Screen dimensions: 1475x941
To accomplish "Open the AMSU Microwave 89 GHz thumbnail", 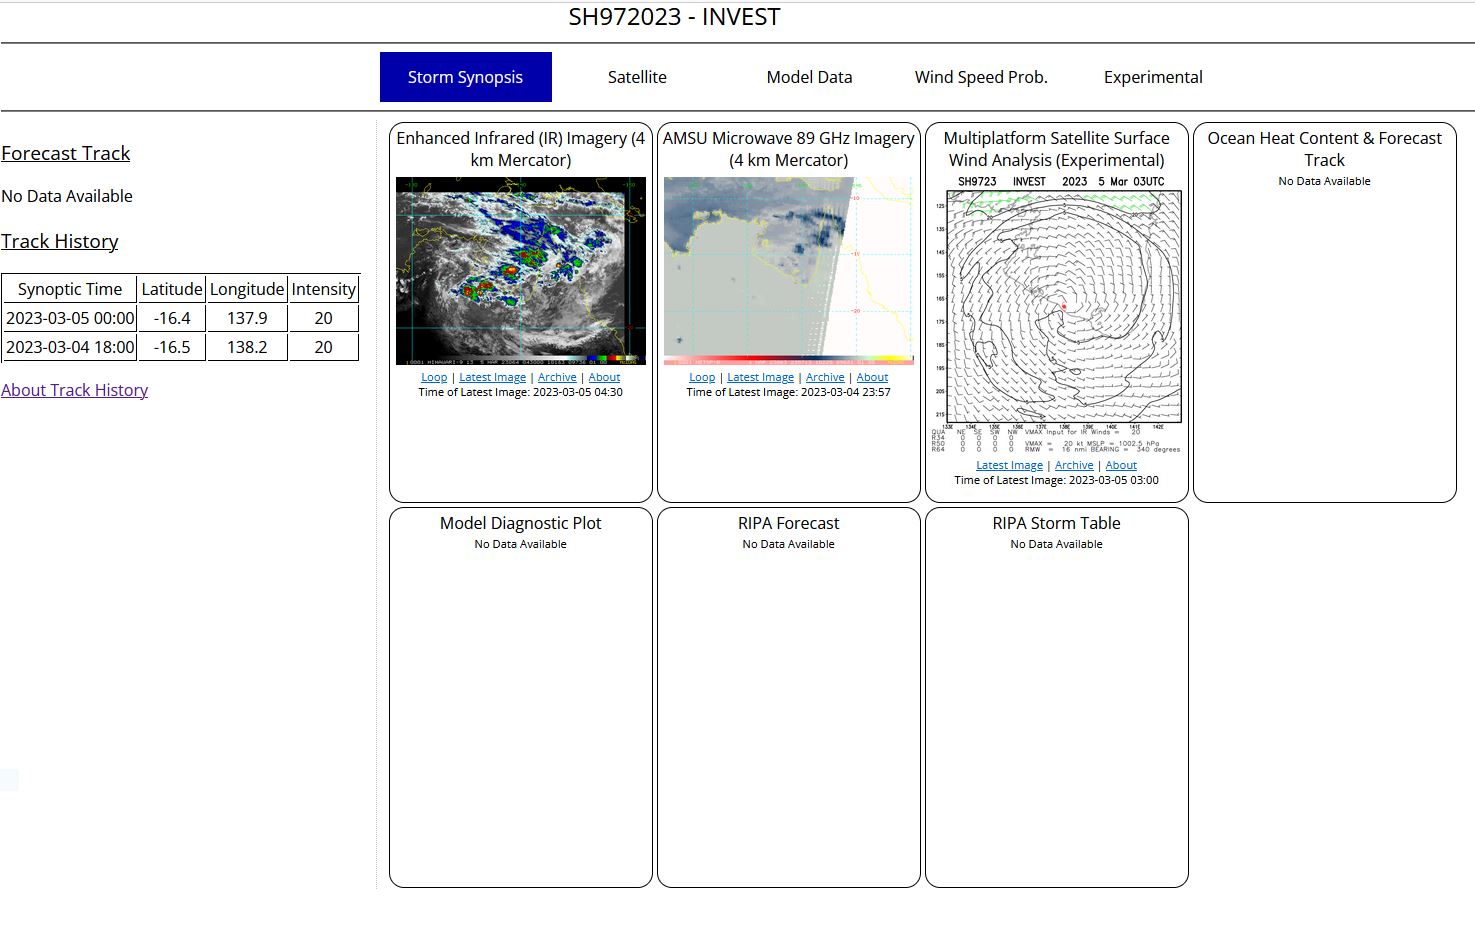I will point(788,271).
